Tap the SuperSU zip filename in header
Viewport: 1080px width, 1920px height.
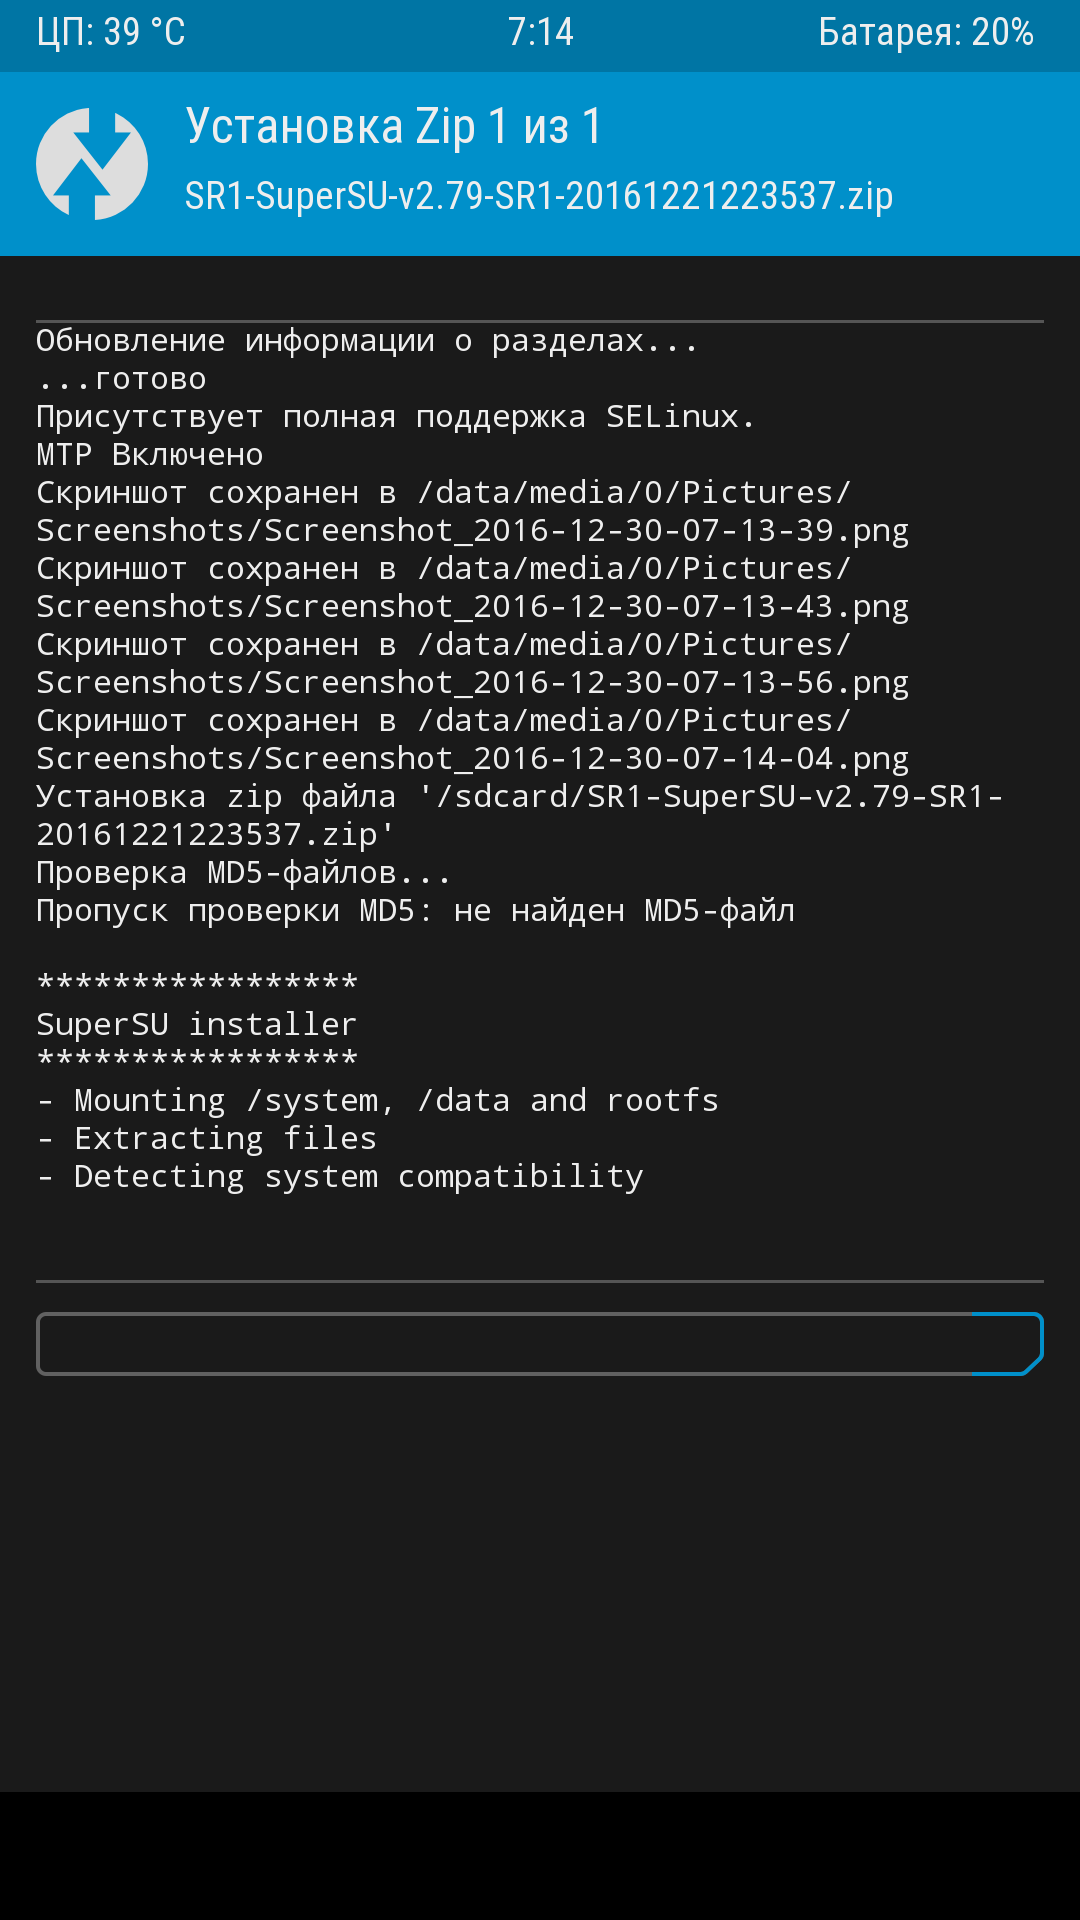538,196
